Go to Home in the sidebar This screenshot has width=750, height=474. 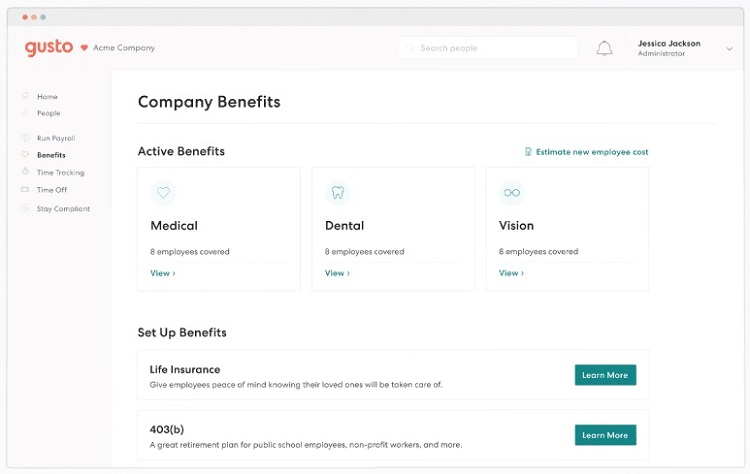tap(47, 97)
